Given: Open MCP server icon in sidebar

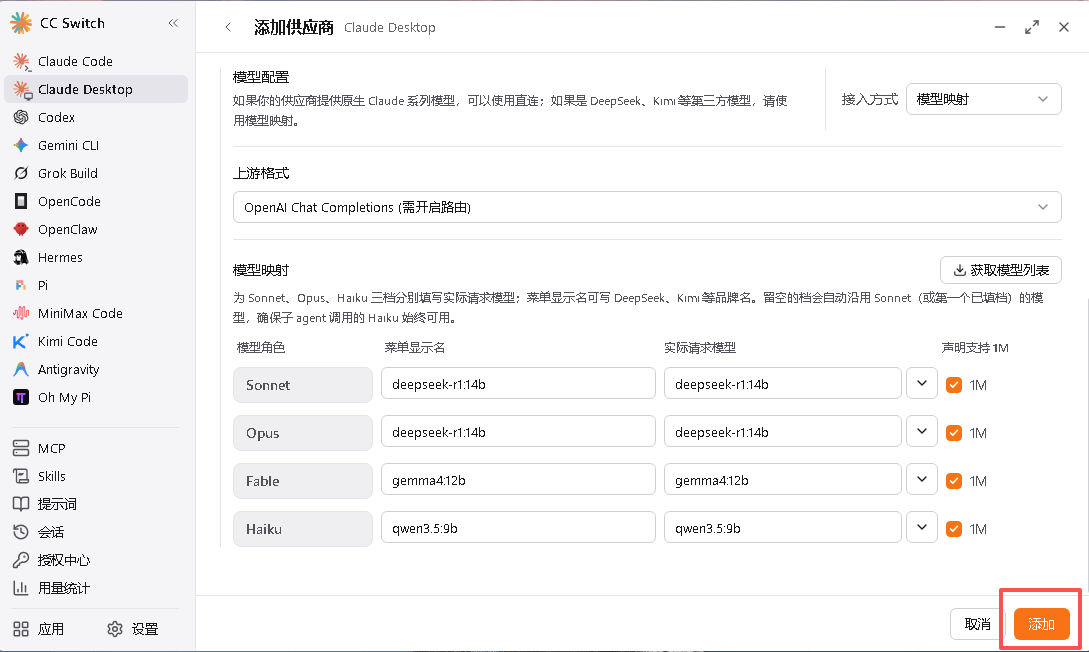Looking at the screenshot, I should click(x=21, y=449).
